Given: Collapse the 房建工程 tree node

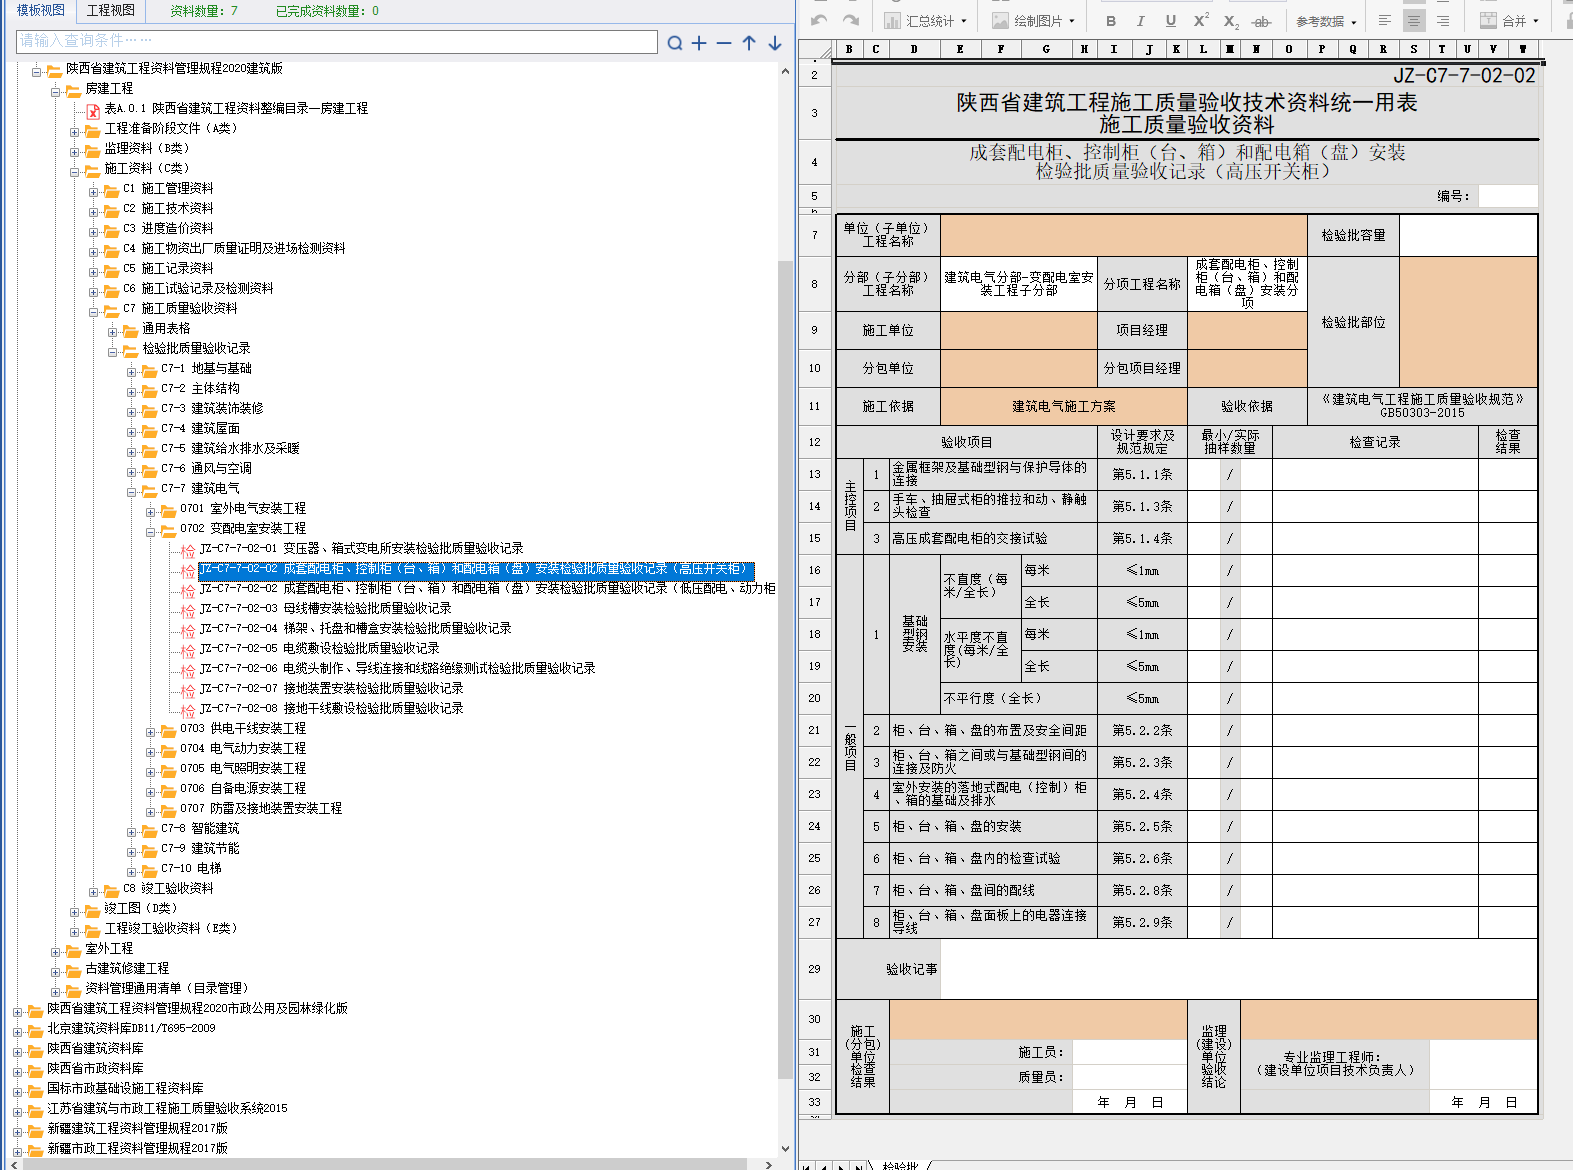Looking at the screenshot, I should tap(56, 91).
